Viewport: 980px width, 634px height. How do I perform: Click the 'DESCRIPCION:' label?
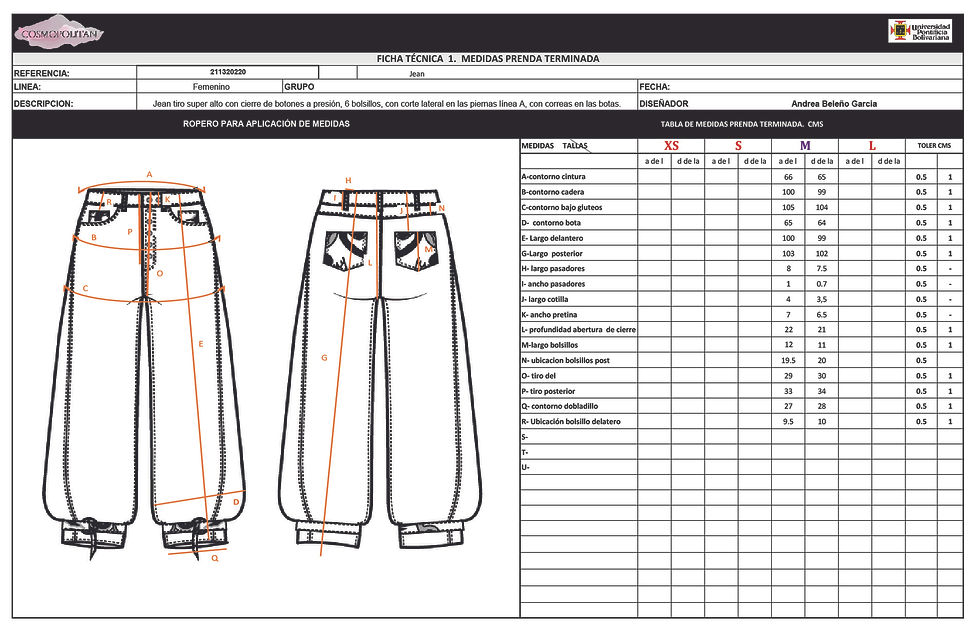pos(43,104)
